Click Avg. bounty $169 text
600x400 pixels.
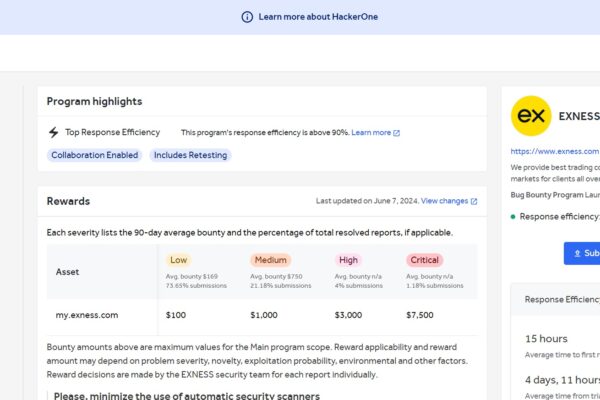pos(192,276)
